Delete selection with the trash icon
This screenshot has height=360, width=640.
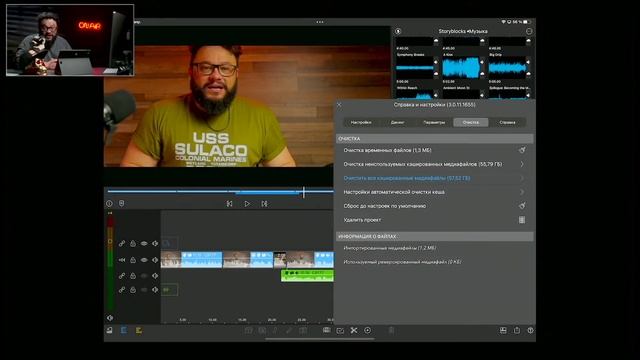(x=391, y=330)
